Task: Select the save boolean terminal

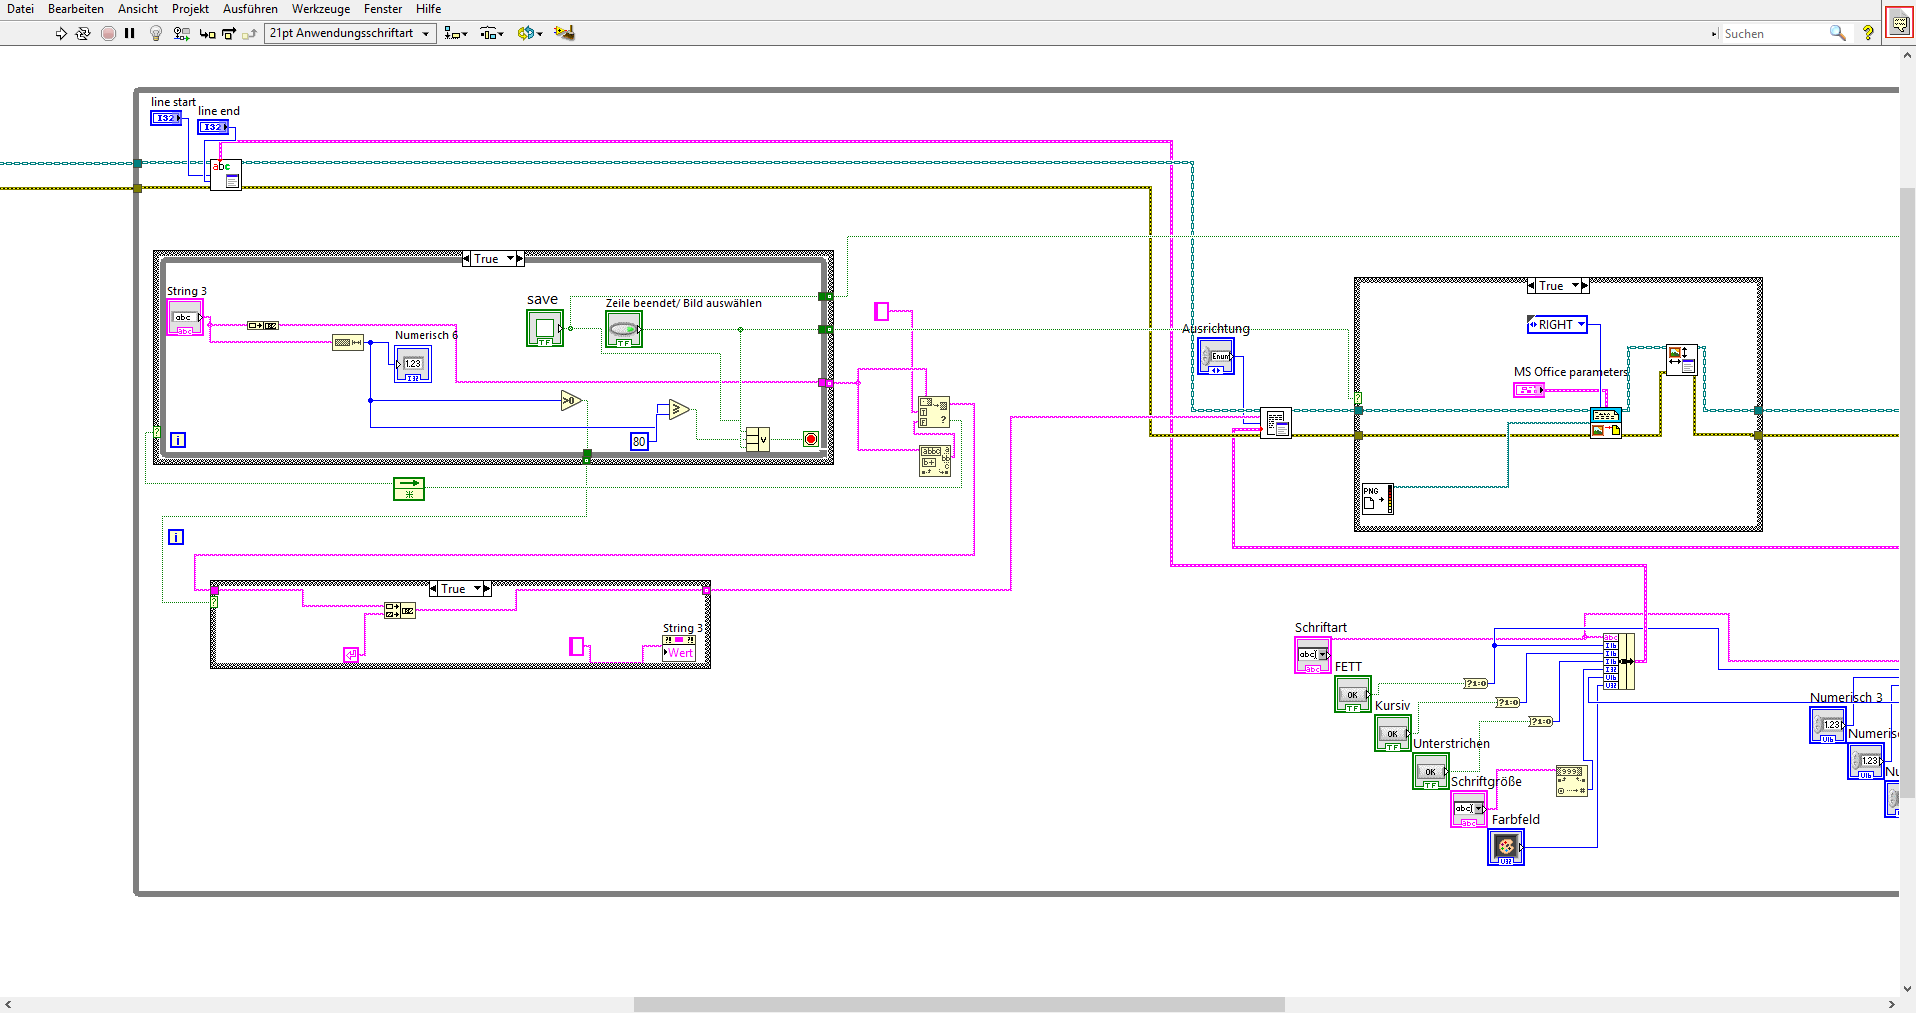Action: [x=545, y=328]
